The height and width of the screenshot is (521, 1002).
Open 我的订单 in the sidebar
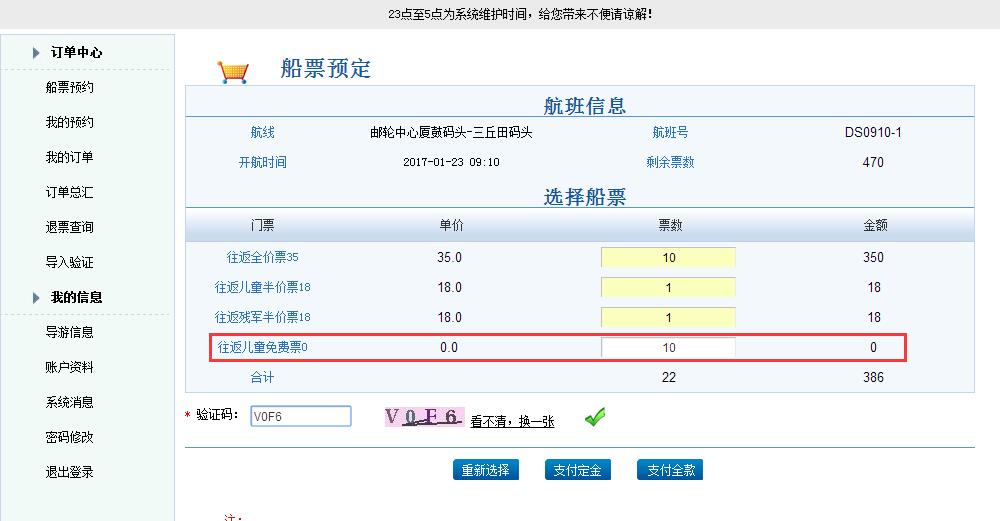[x=70, y=157]
